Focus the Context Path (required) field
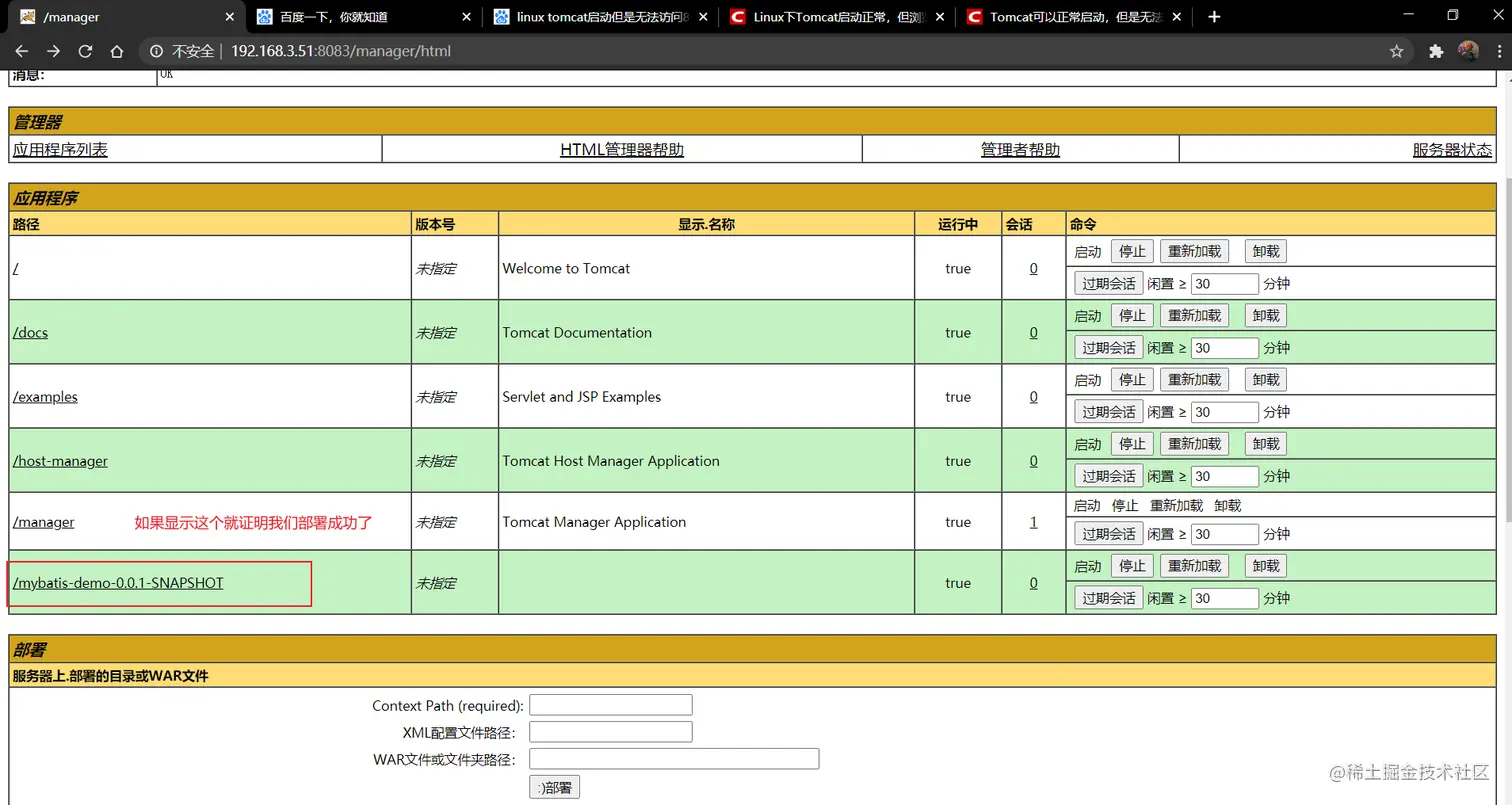 pos(611,705)
